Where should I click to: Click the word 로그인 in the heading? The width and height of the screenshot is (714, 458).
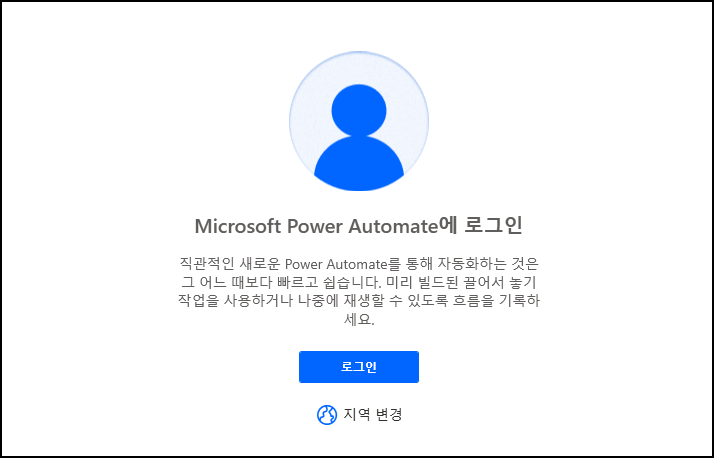point(494,226)
